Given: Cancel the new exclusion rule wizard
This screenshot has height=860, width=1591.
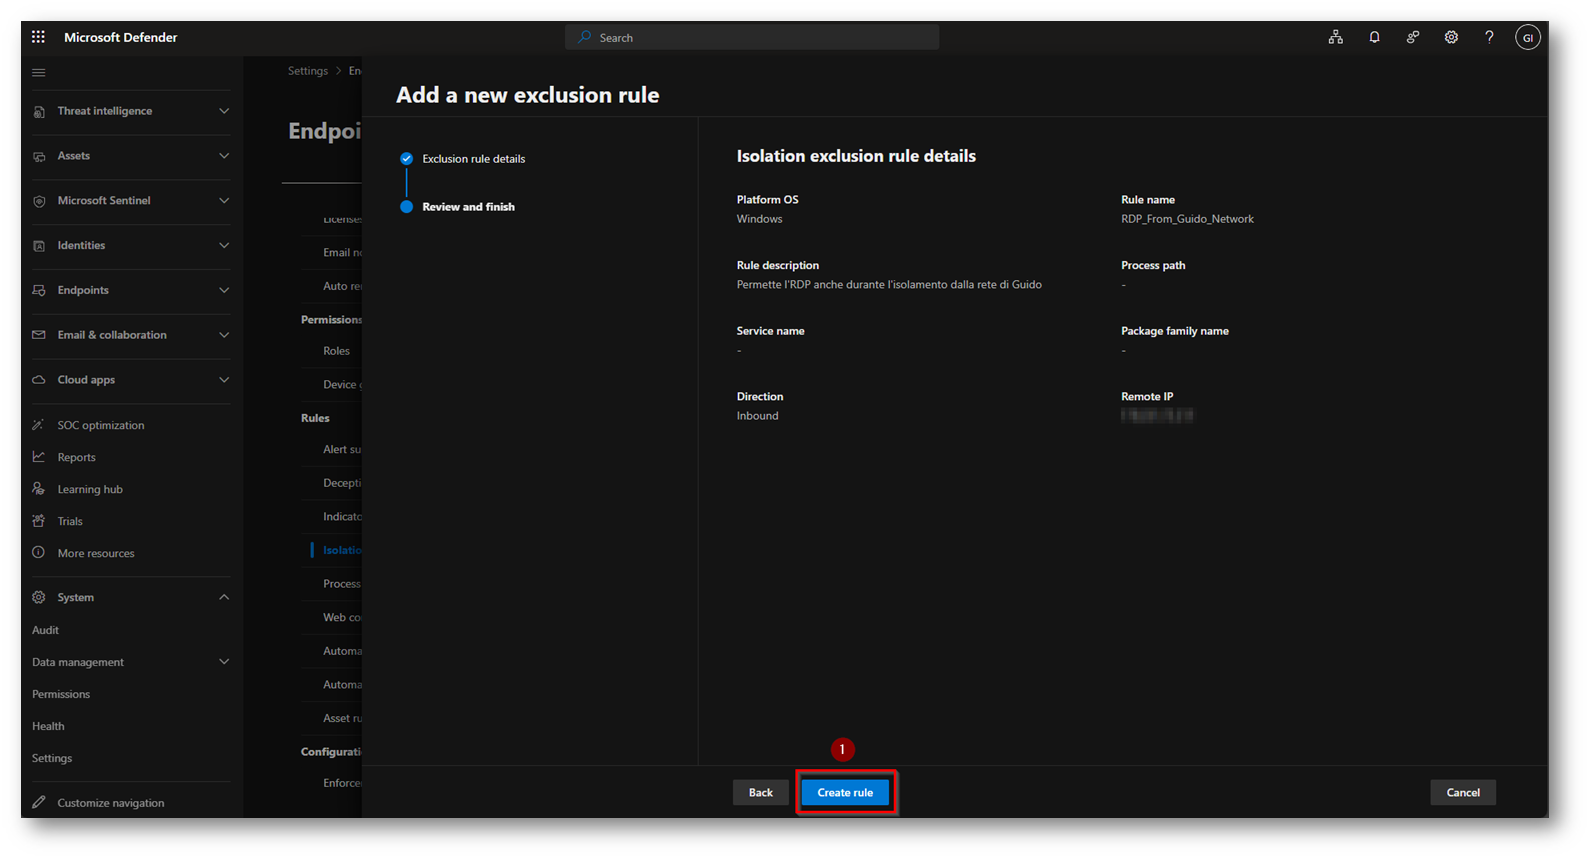Looking at the screenshot, I should point(1462,792).
